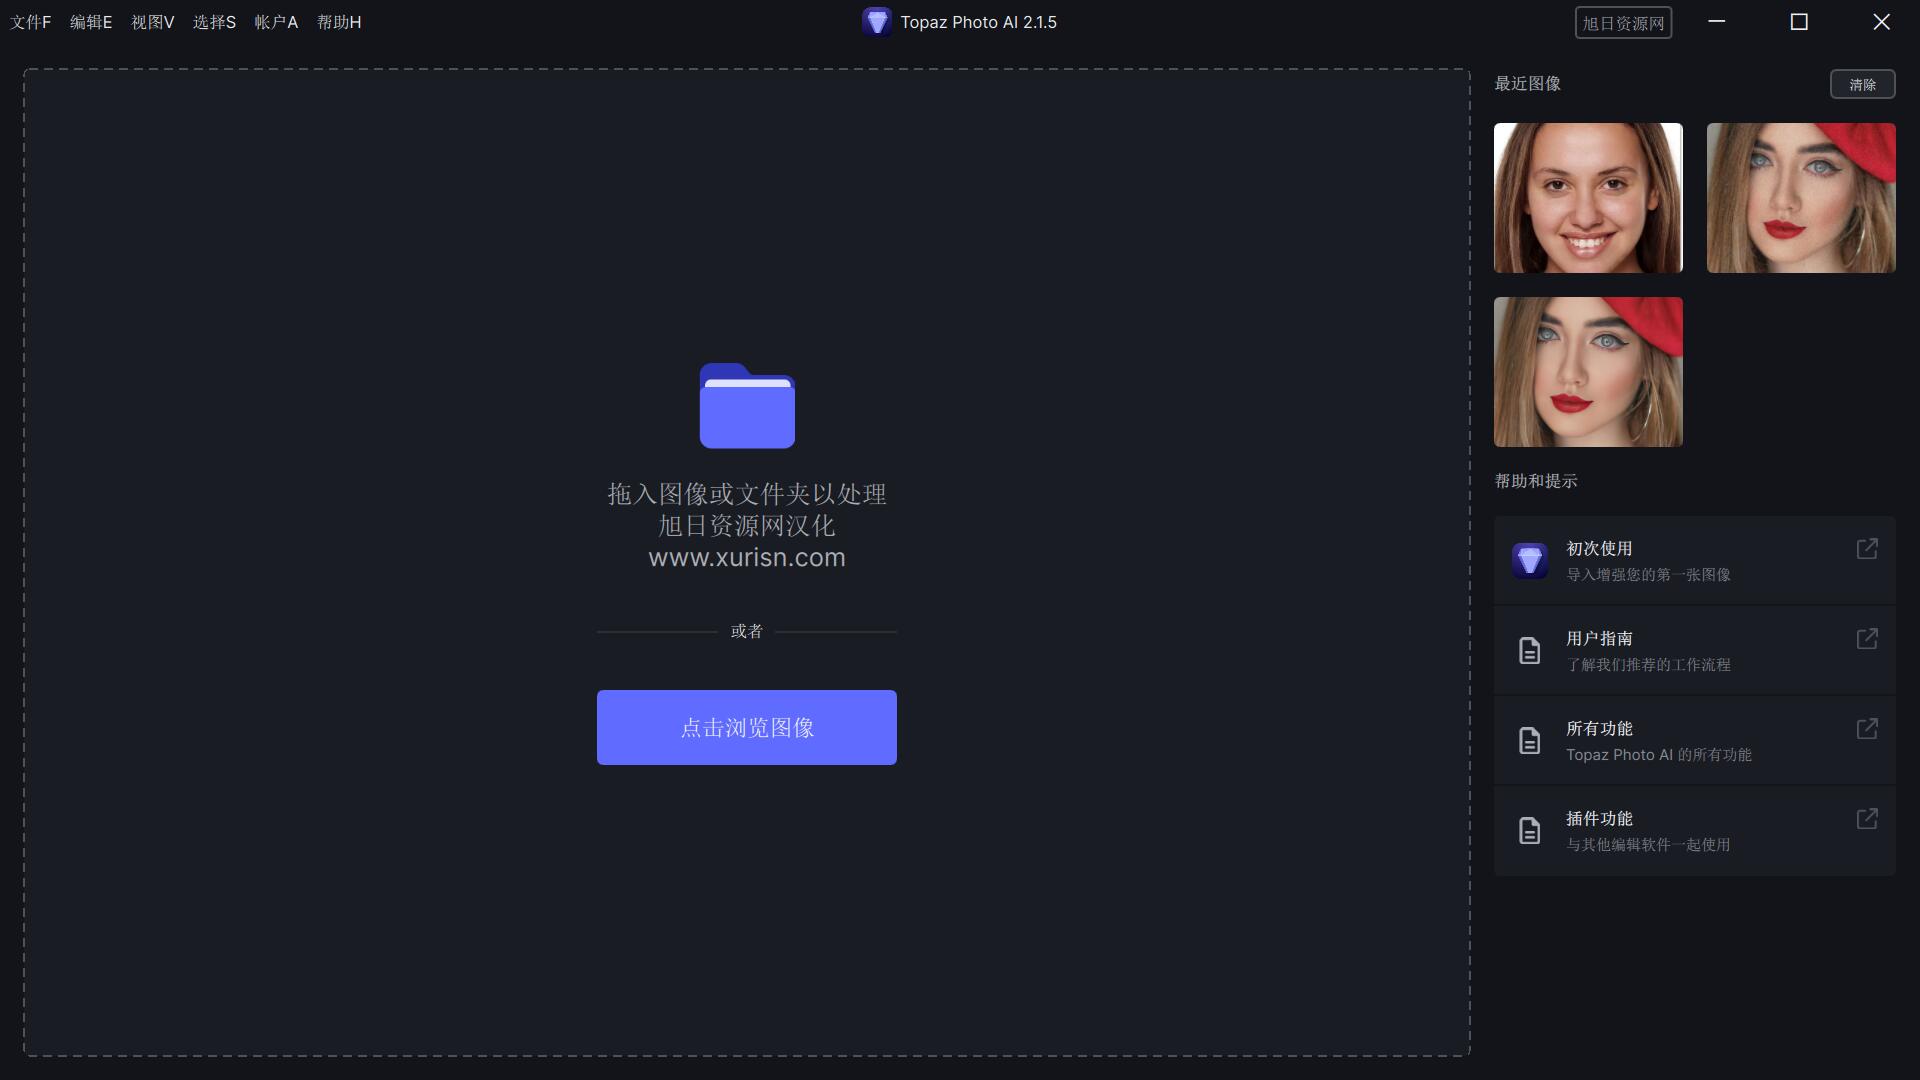Open the red beret portrait thumbnail
Viewport: 1920px width, 1080px height.
coord(1800,197)
